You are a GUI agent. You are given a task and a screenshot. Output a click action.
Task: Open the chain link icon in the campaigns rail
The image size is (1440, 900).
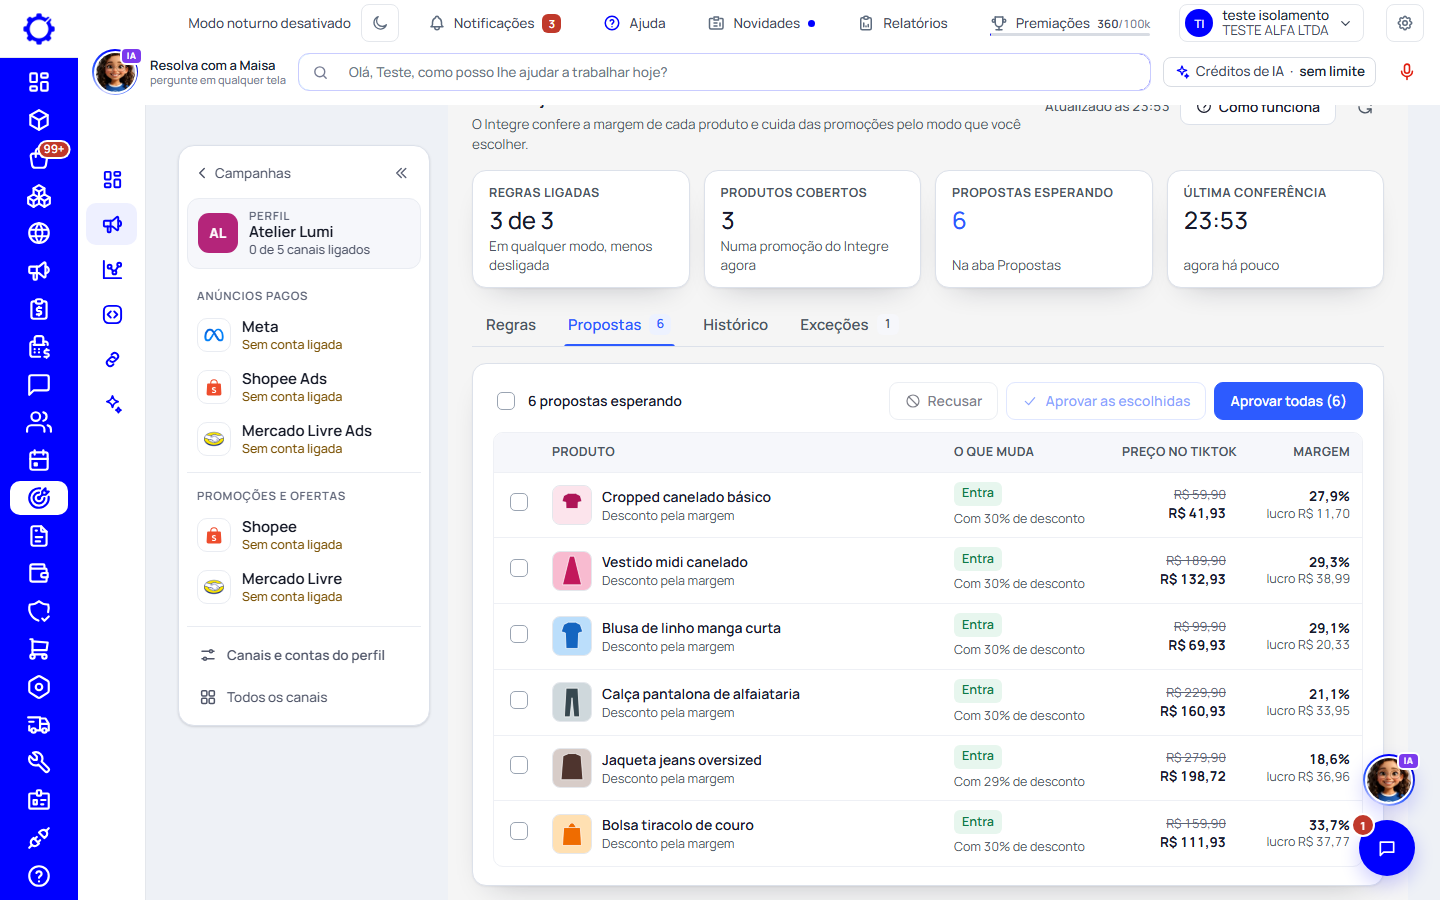point(112,359)
